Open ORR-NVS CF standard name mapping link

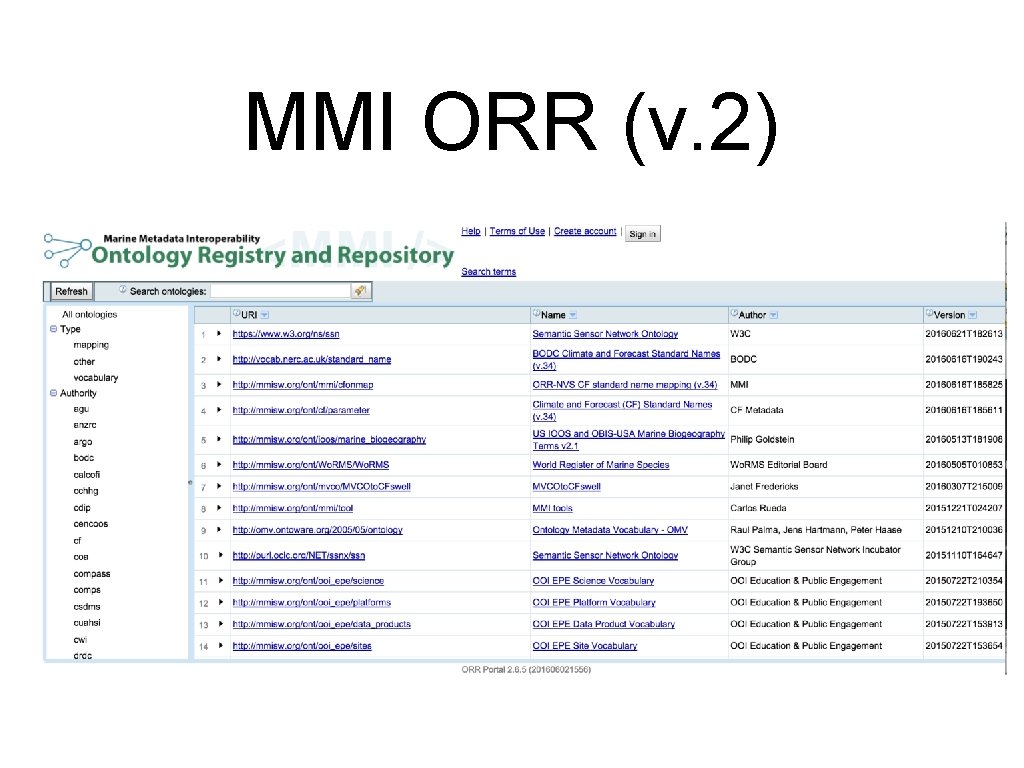624,385
